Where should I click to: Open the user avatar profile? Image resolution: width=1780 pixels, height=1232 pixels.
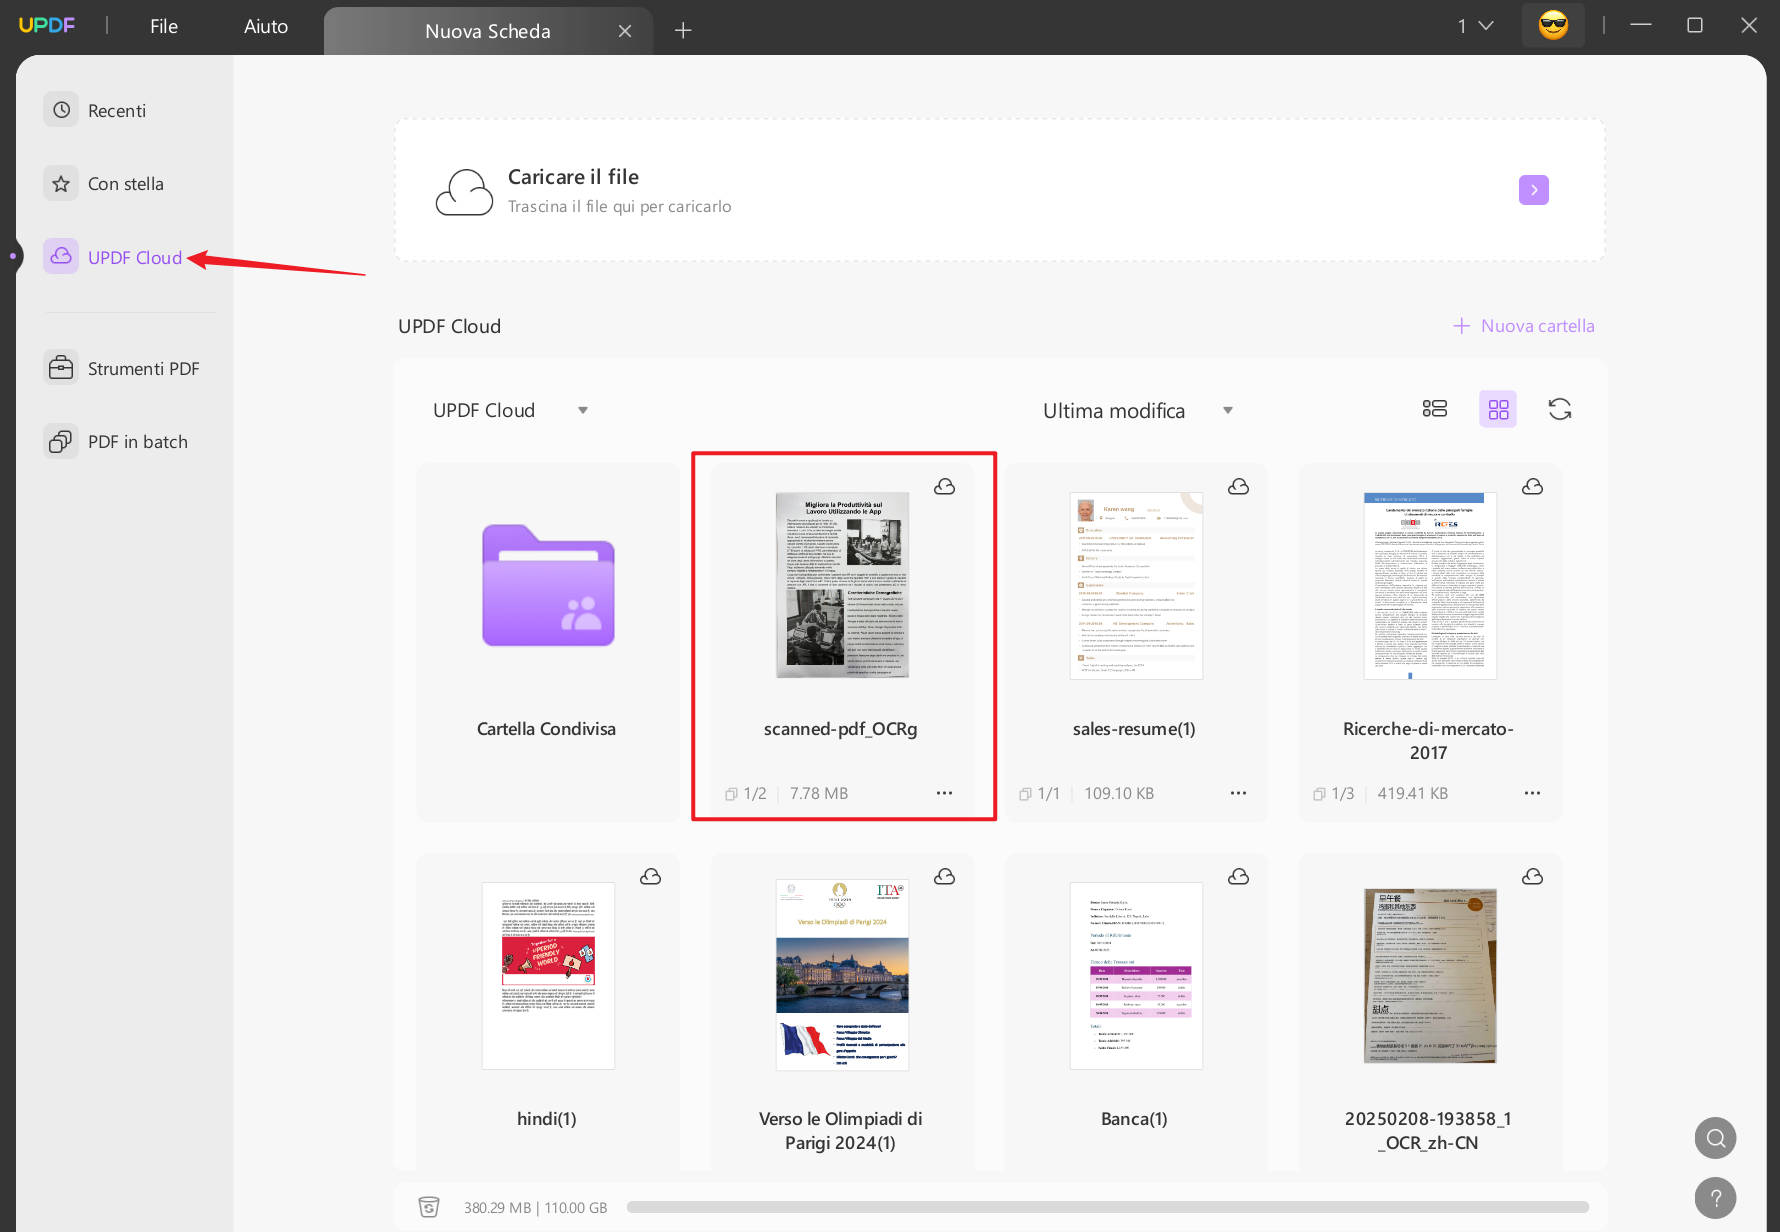click(1553, 25)
